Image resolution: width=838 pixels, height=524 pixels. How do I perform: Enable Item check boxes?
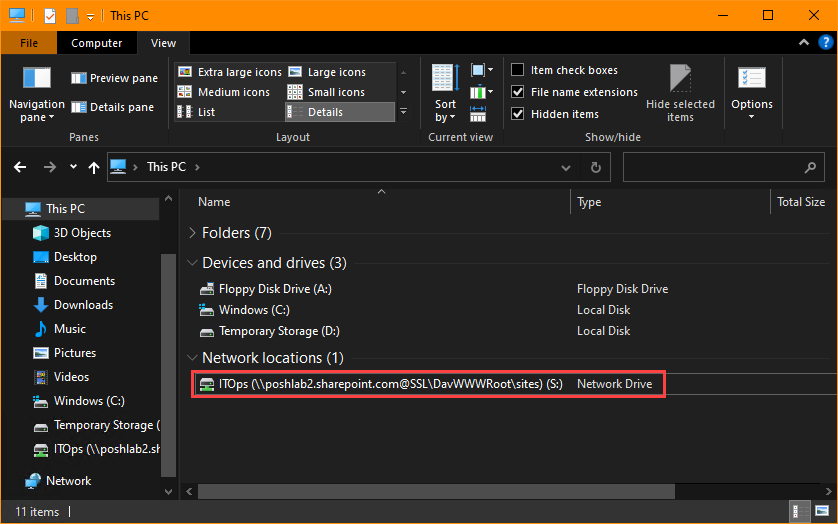click(x=518, y=70)
